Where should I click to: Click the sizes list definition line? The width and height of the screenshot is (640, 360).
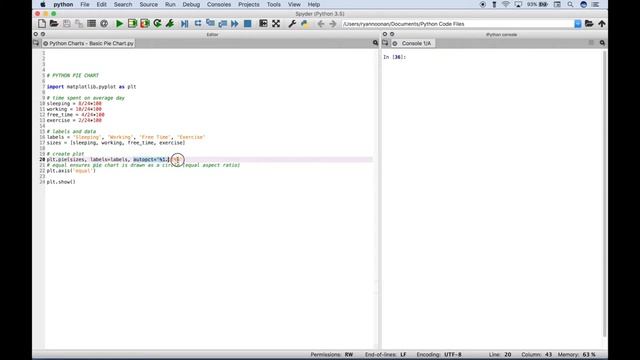116,143
